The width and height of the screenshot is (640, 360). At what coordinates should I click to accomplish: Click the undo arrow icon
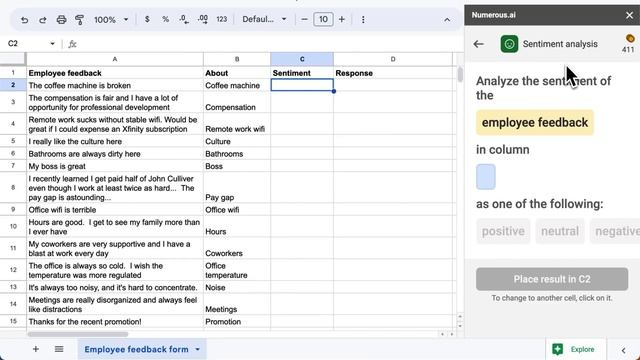(24, 20)
